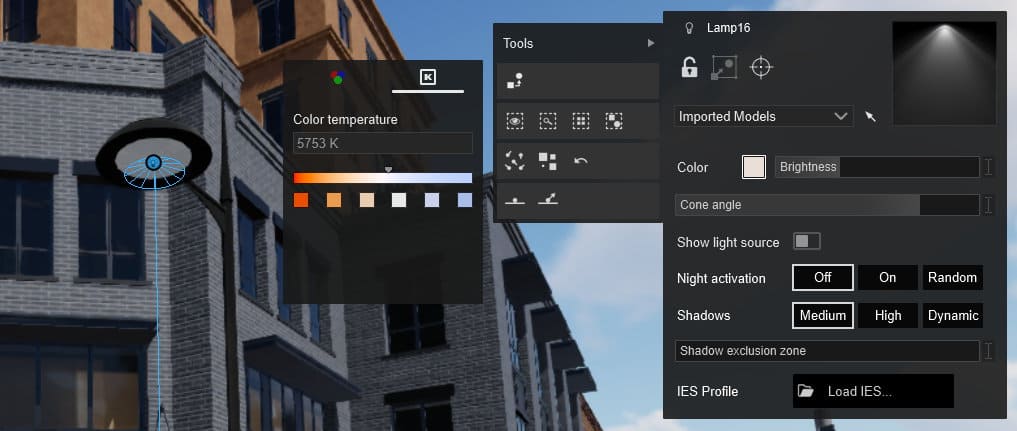The width and height of the screenshot is (1017, 431).
Task: Switch to the Kelvin temperature tab
Action: [x=427, y=77]
